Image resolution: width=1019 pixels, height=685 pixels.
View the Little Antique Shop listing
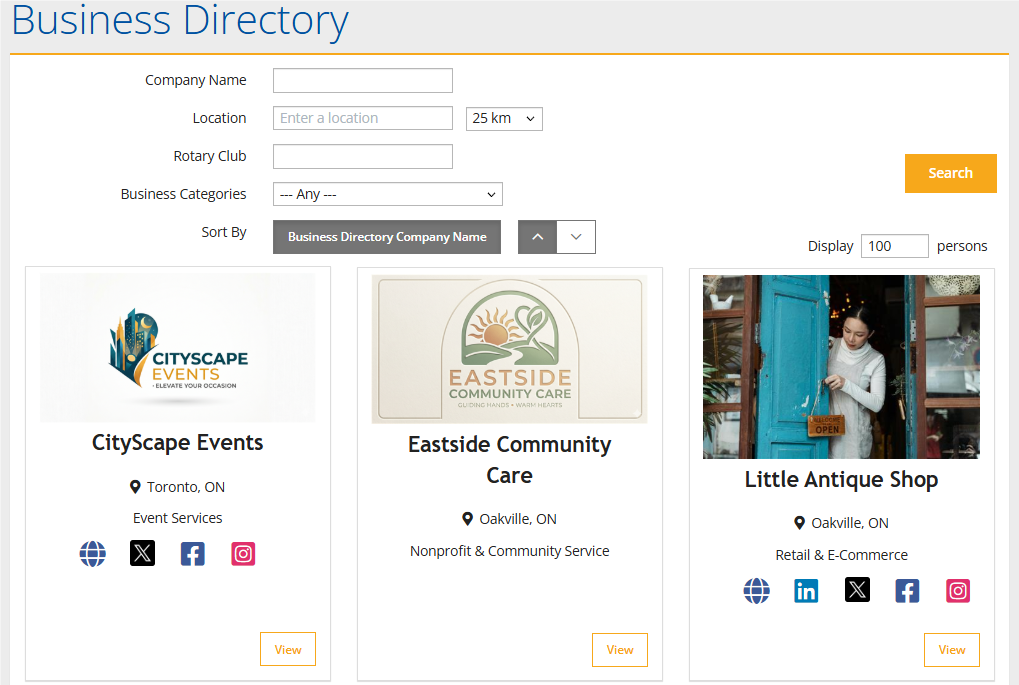click(951, 649)
